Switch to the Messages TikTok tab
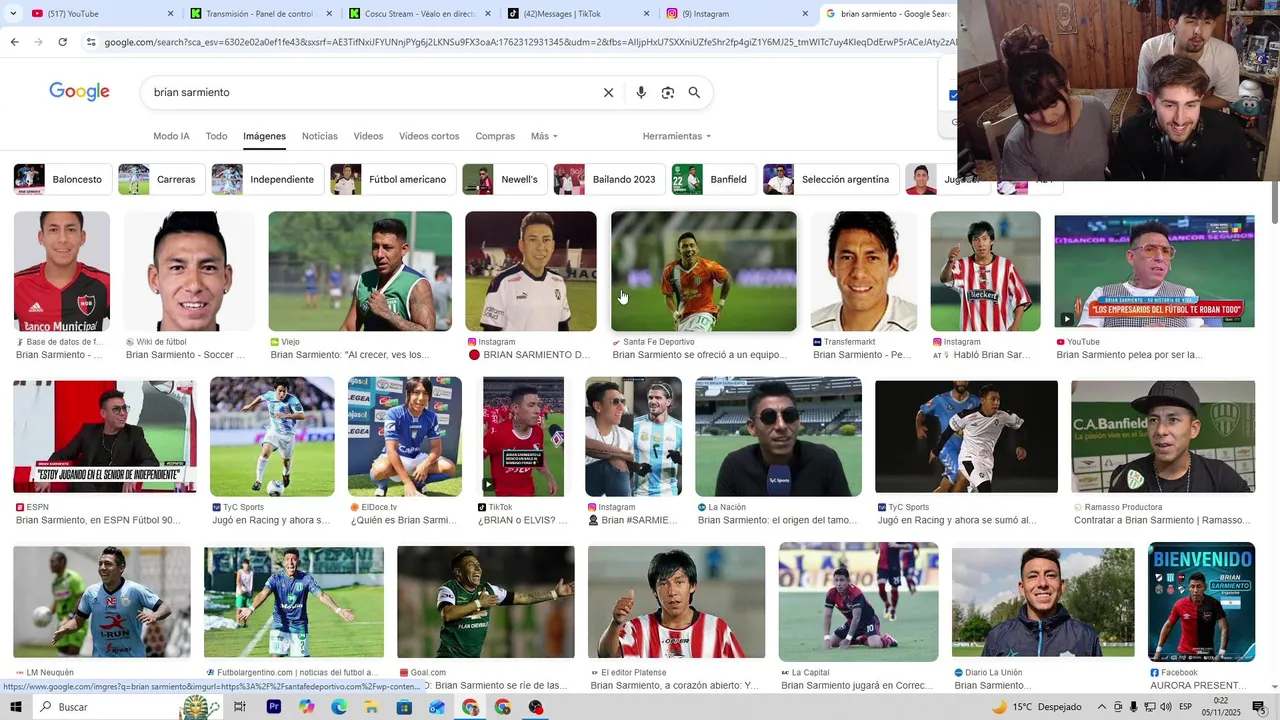This screenshot has height=720, width=1280. coord(579,14)
